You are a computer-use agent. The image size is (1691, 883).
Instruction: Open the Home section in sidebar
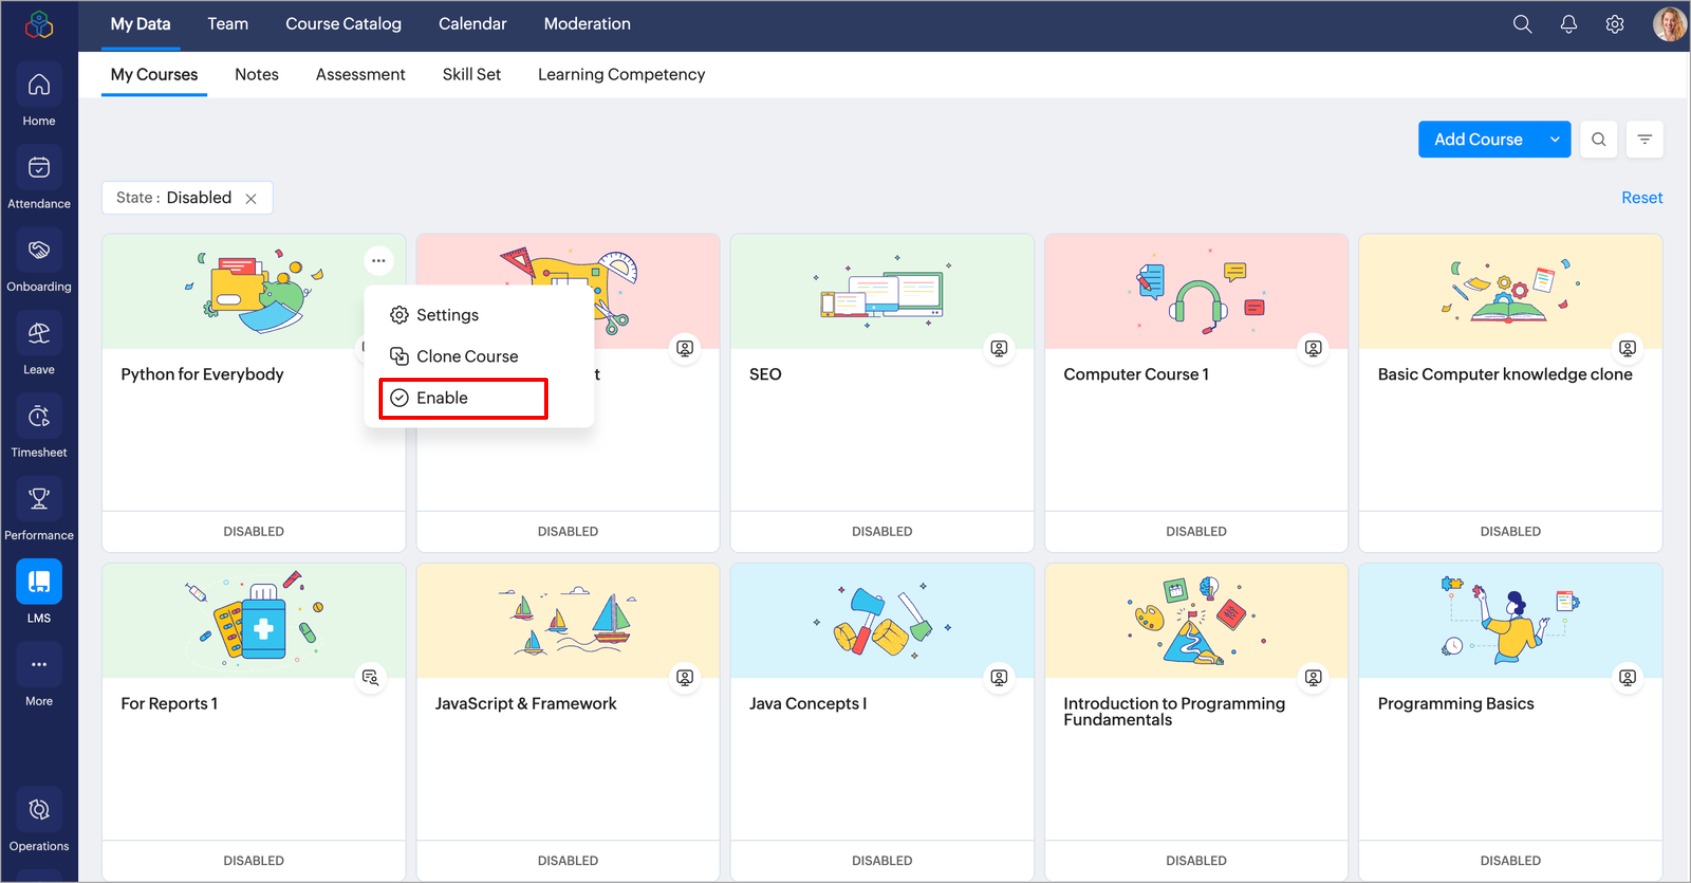point(39,96)
